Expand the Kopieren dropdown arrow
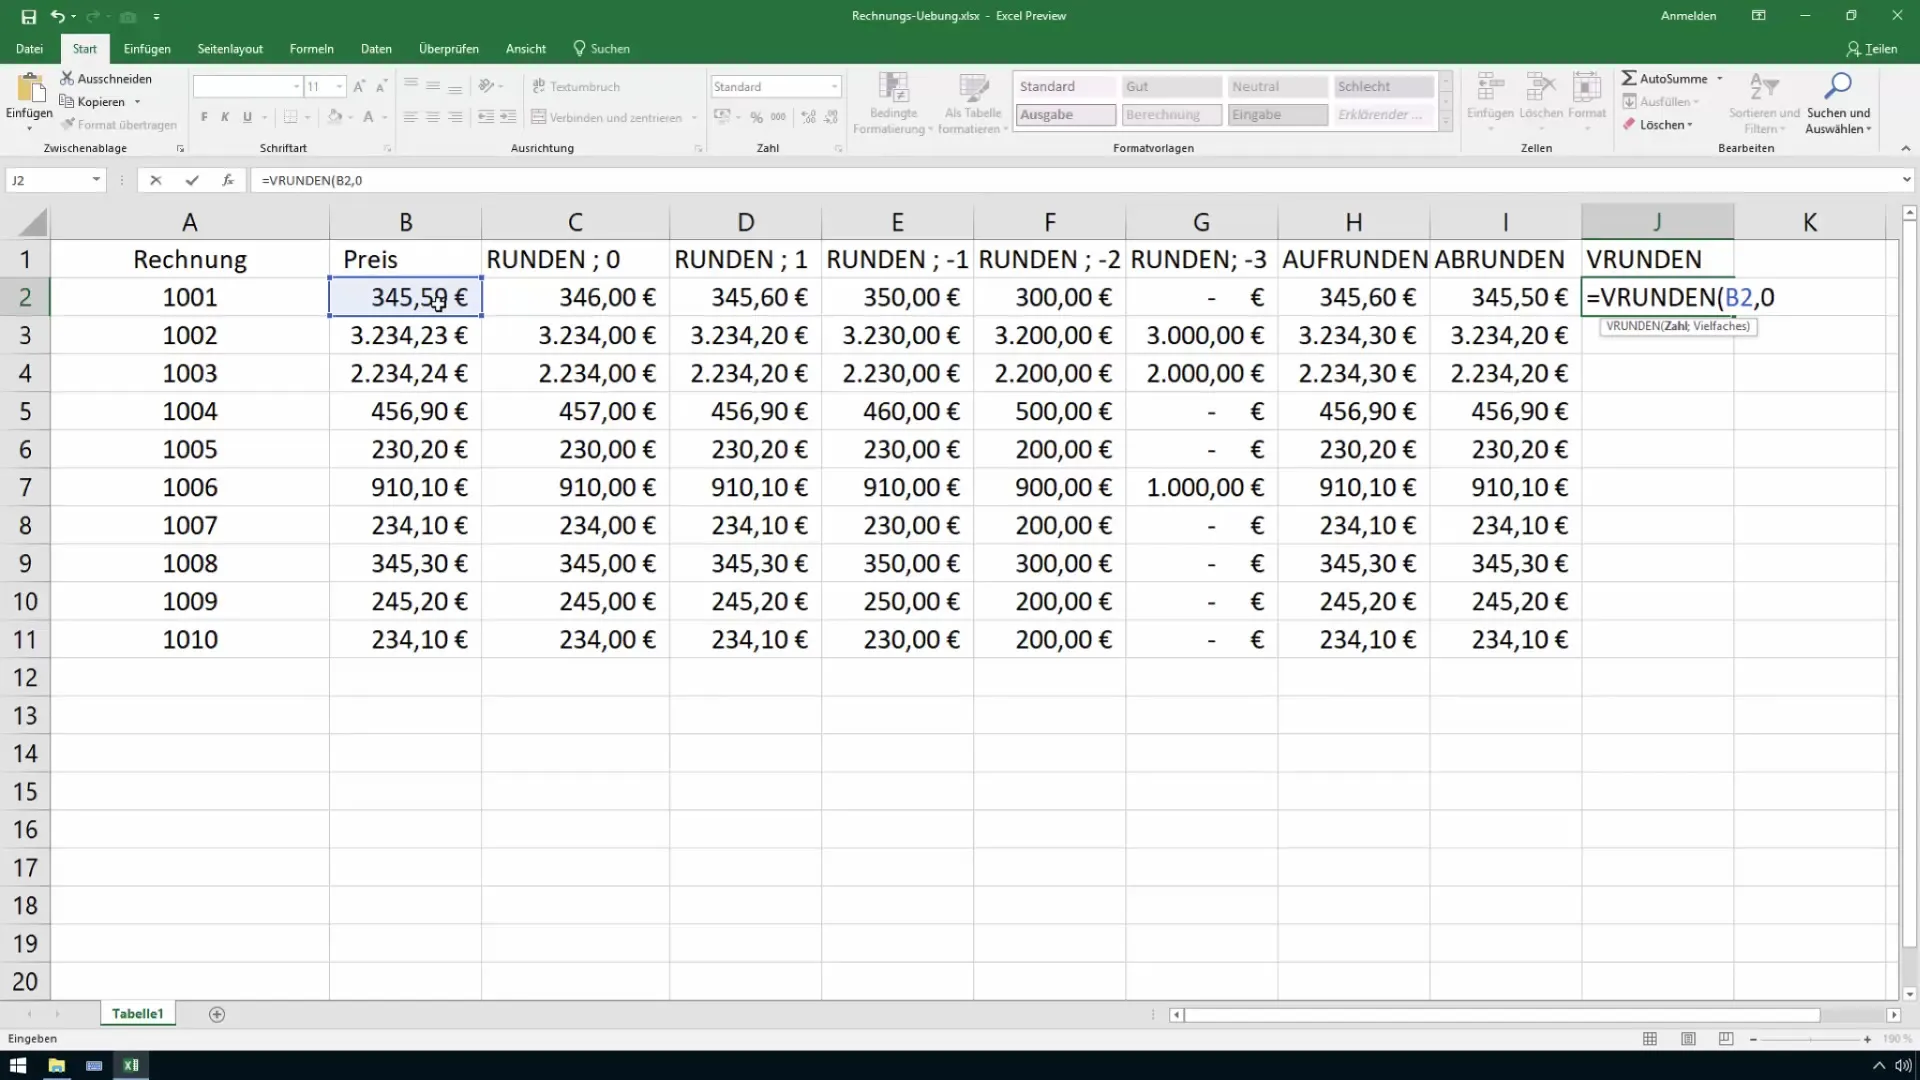 (137, 102)
